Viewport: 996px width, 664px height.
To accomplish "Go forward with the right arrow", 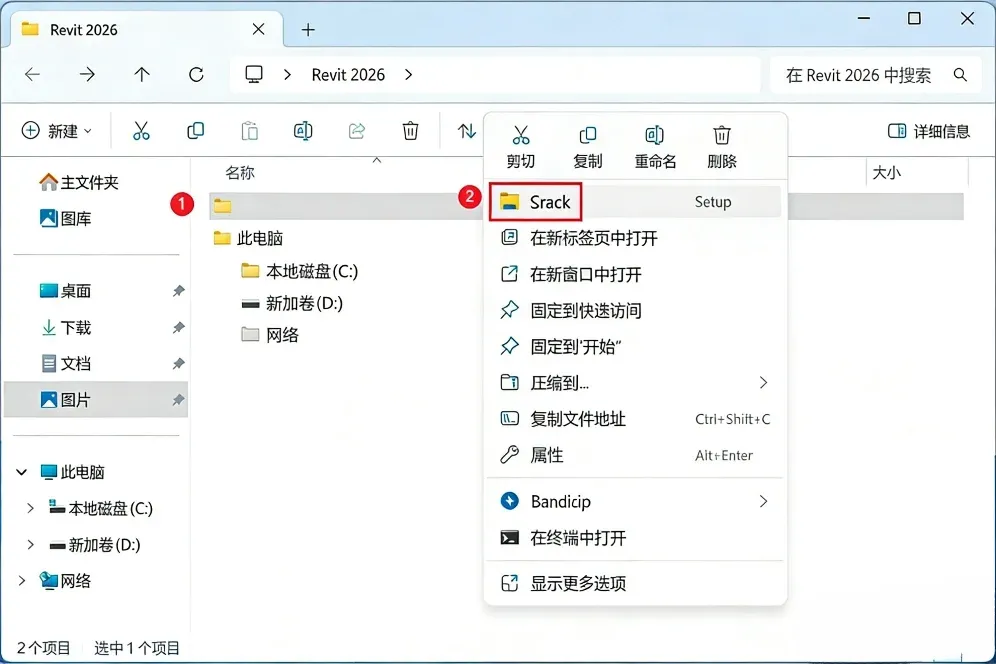I will (87, 75).
